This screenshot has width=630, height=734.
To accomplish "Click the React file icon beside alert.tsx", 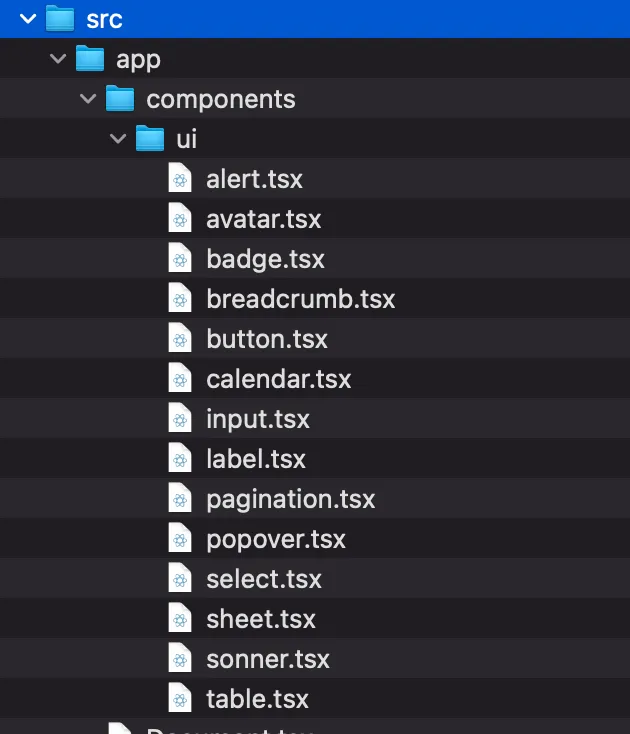I will click(180, 180).
